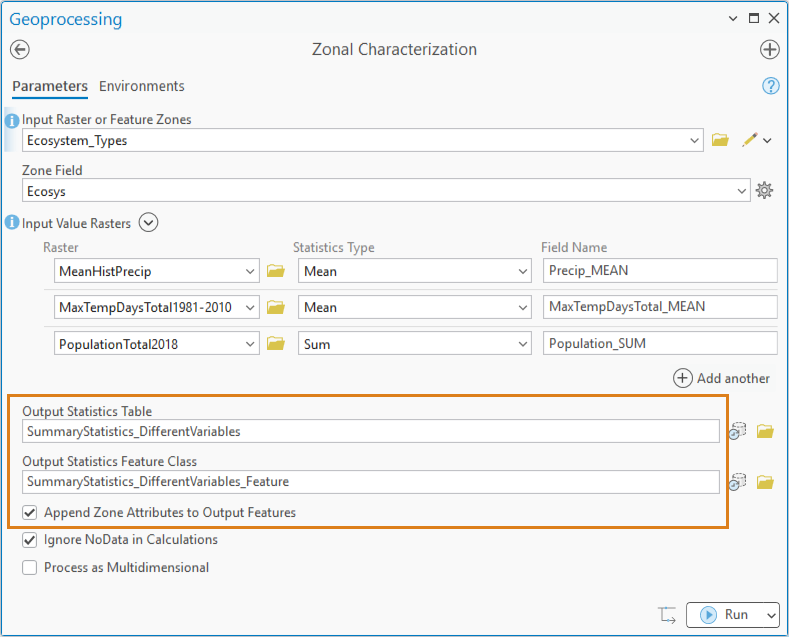Open the Zone Field Ecosys dropdown
Screen dimensions: 789x637
pos(741,191)
